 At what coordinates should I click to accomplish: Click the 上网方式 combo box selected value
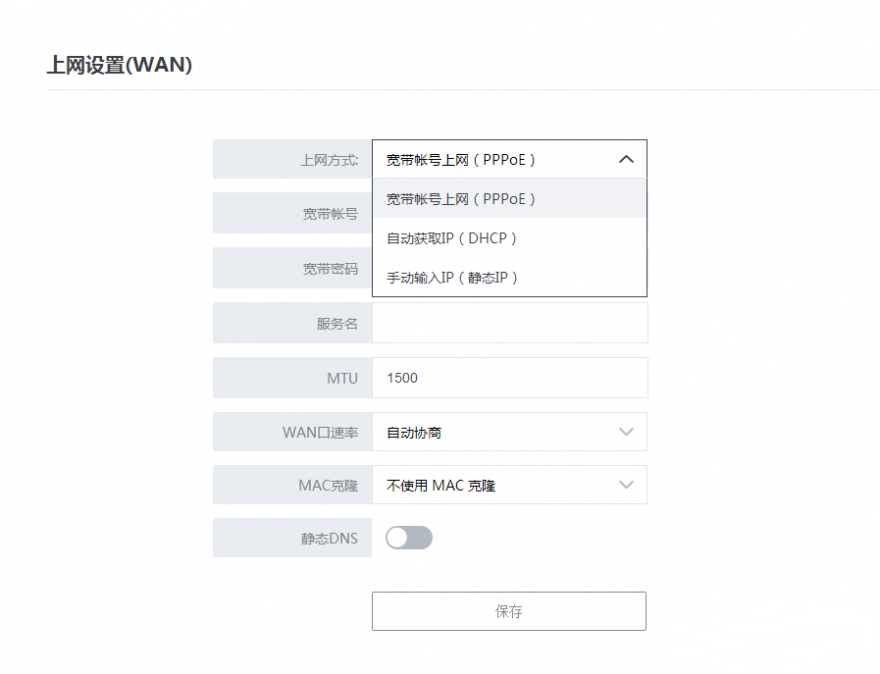click(462, 159)
